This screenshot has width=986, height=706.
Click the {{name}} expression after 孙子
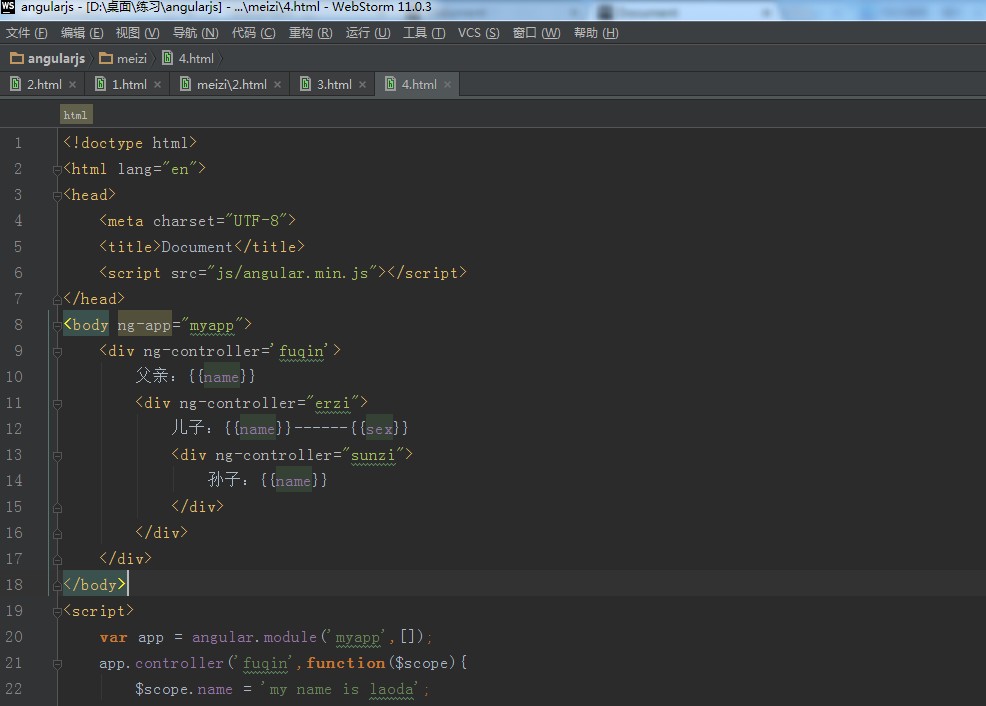pos(294,481)
